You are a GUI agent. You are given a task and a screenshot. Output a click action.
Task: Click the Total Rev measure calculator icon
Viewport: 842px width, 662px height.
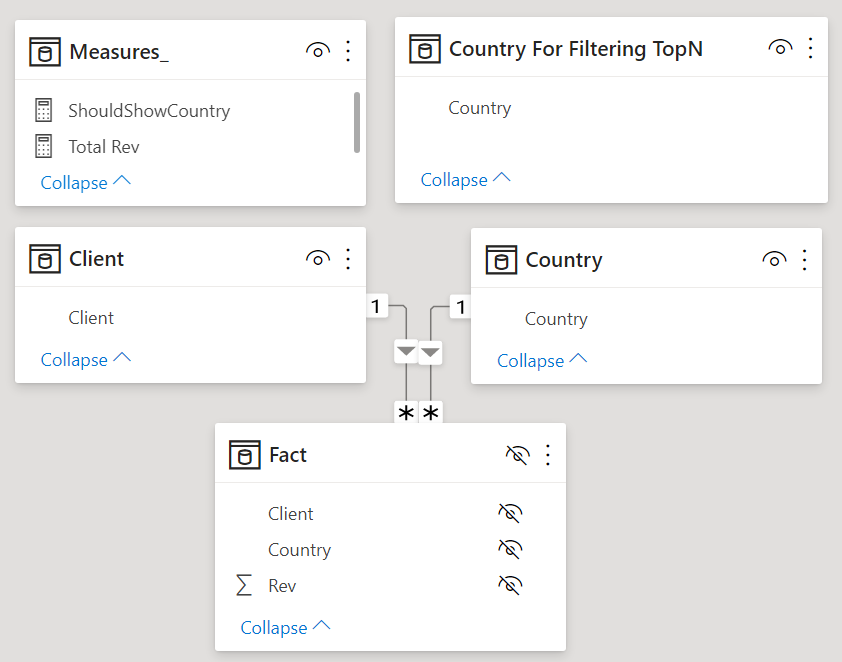pyautogui.click(x=43, y=146)
